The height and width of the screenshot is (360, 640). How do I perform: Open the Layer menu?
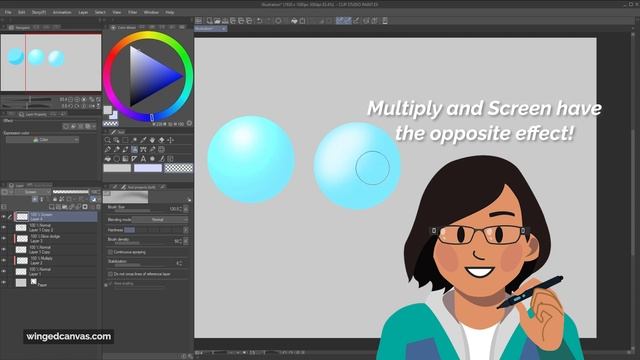click(x=83, y=12)
